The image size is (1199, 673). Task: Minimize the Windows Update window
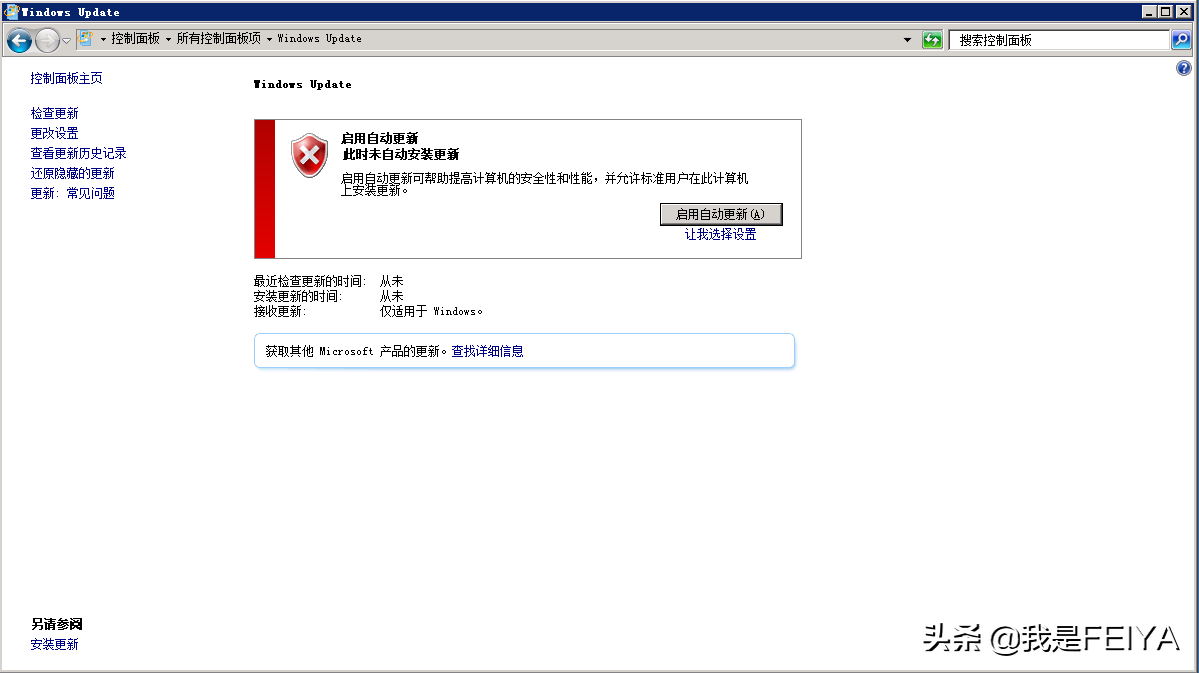point(1149,11)
